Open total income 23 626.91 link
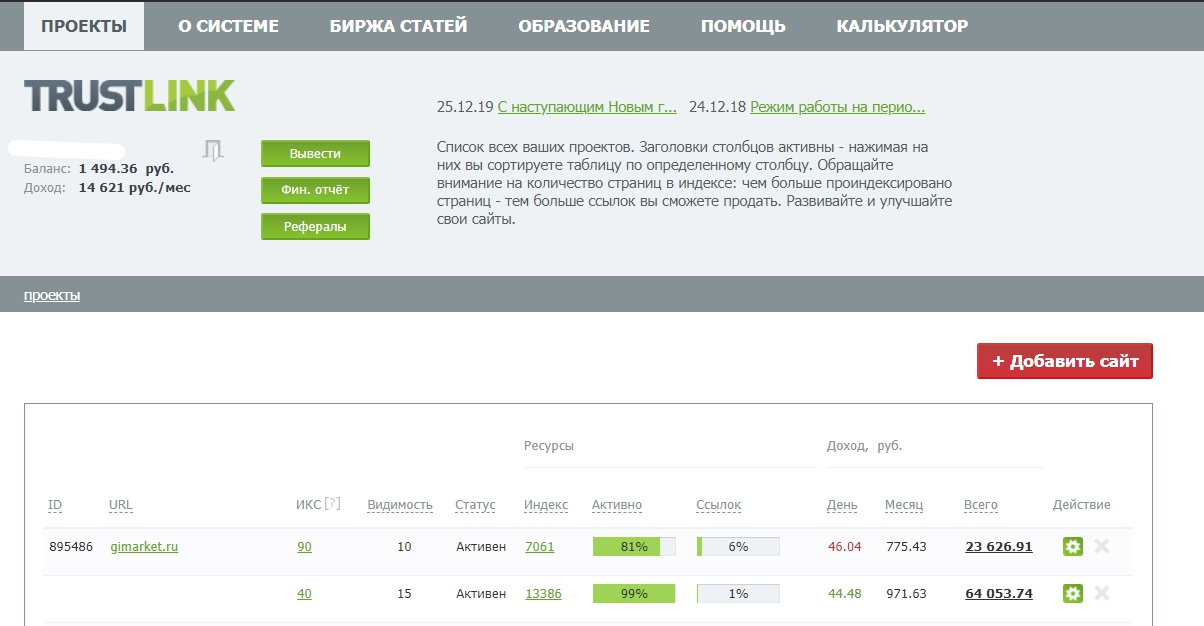This screenshot has height=626, width=1204. click(998, 546)
